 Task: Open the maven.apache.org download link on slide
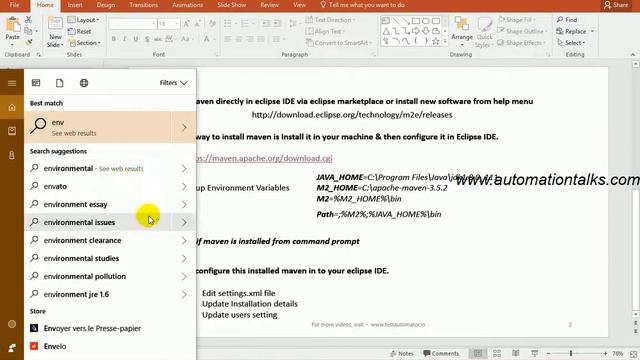pyautogui.click(x=264, y=158)
